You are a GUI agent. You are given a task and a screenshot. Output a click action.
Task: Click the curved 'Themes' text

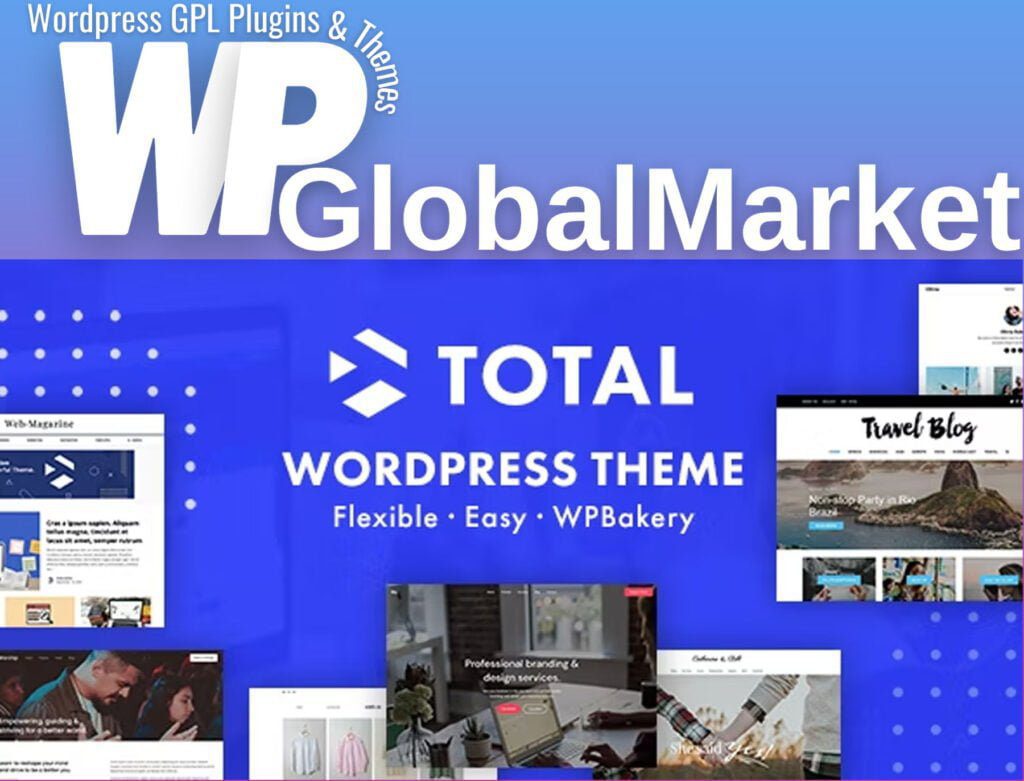376,67
